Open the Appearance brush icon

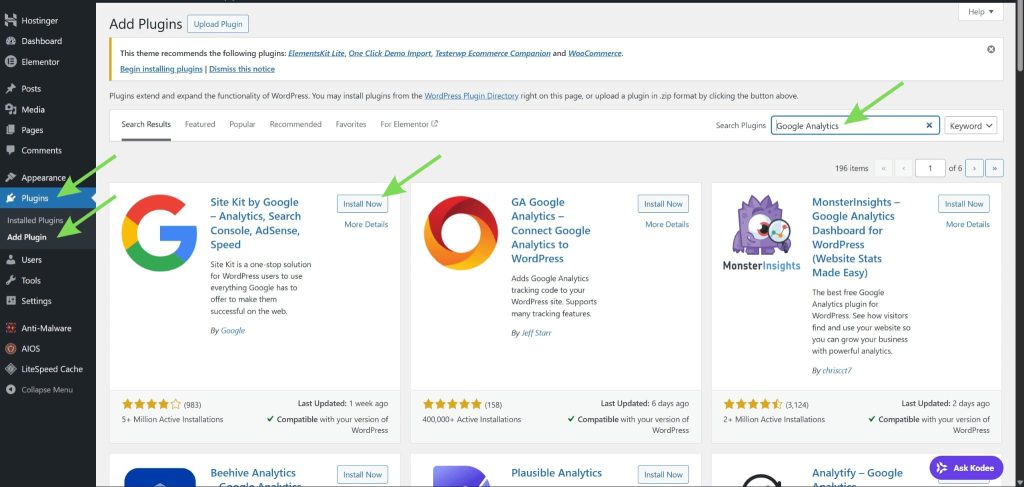[x=10, y=178]
